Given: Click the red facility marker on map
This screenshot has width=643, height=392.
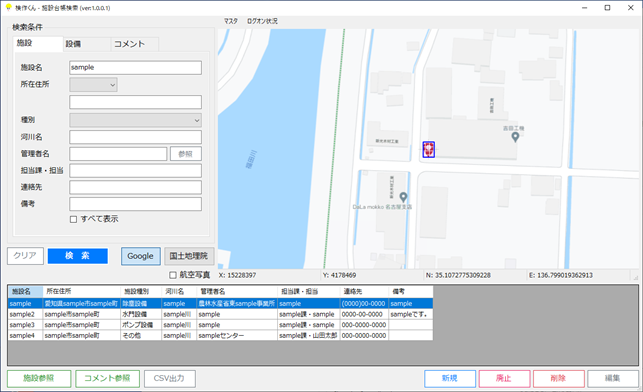Looking at the screenshot, I should 429,150.
